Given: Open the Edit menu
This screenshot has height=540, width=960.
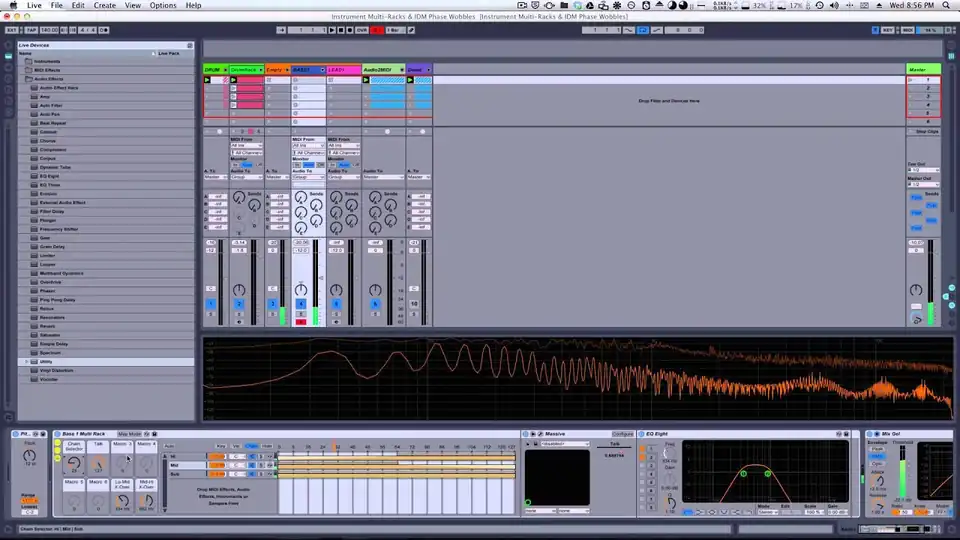Looking at the screenshot, I should (x=78, y=5).
